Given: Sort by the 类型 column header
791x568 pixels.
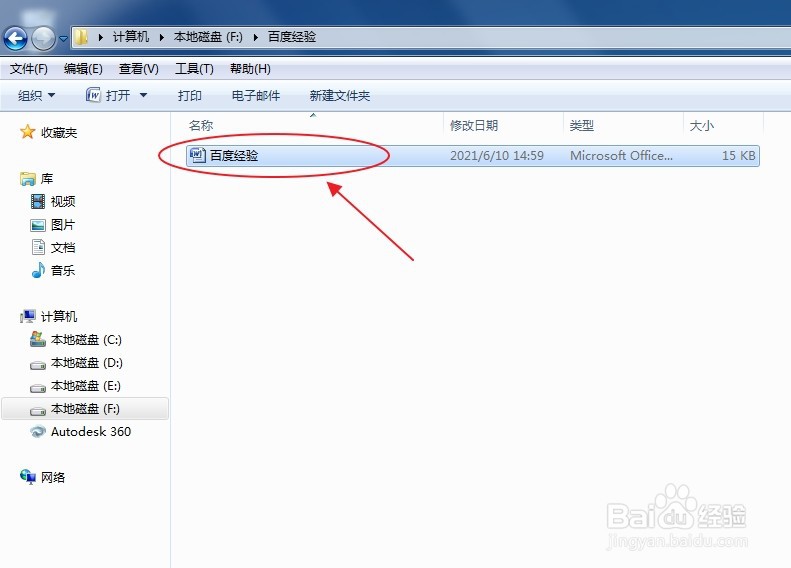Looking at the screenshot, I should click(x=582, y=126).
